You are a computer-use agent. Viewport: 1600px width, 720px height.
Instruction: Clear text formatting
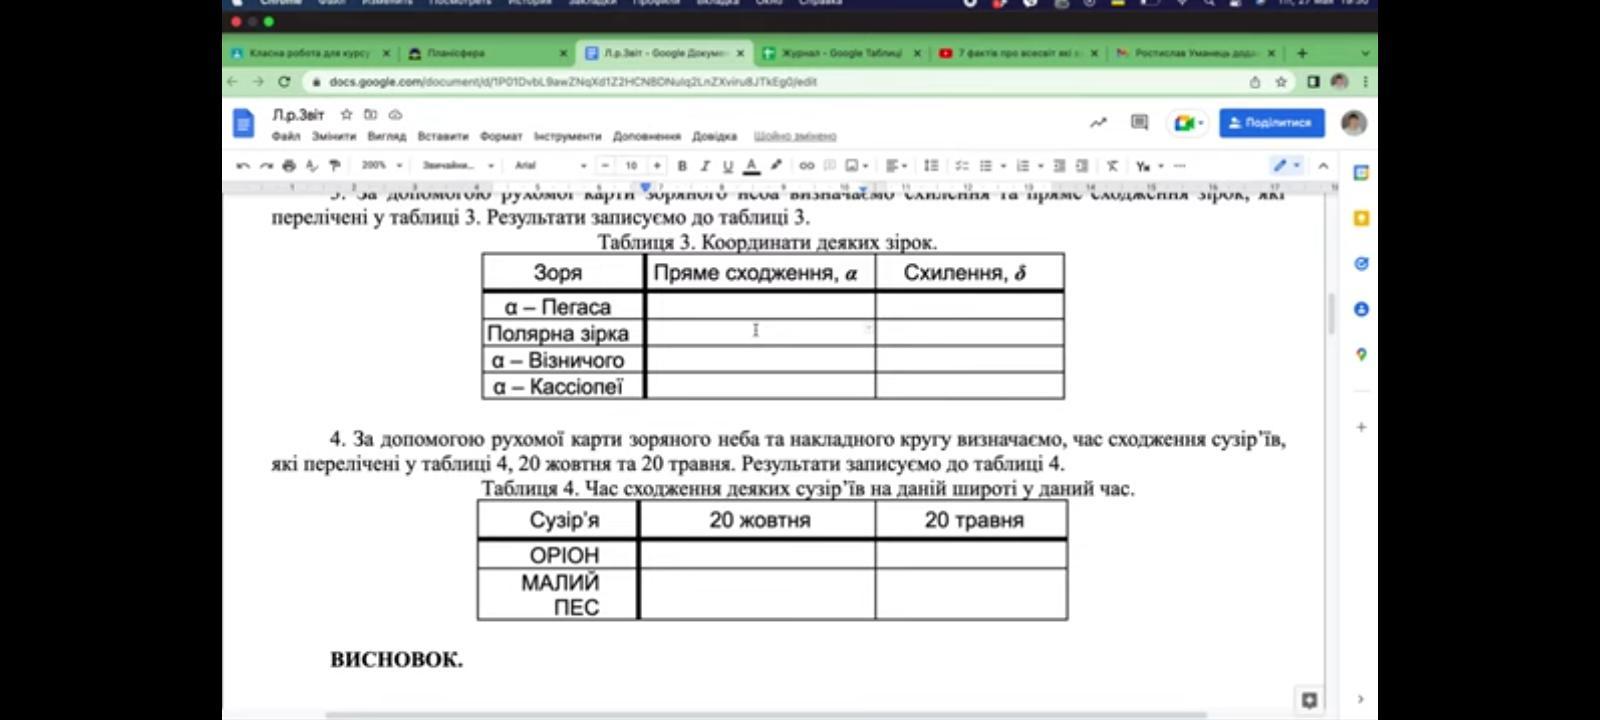click(1112, 166)
